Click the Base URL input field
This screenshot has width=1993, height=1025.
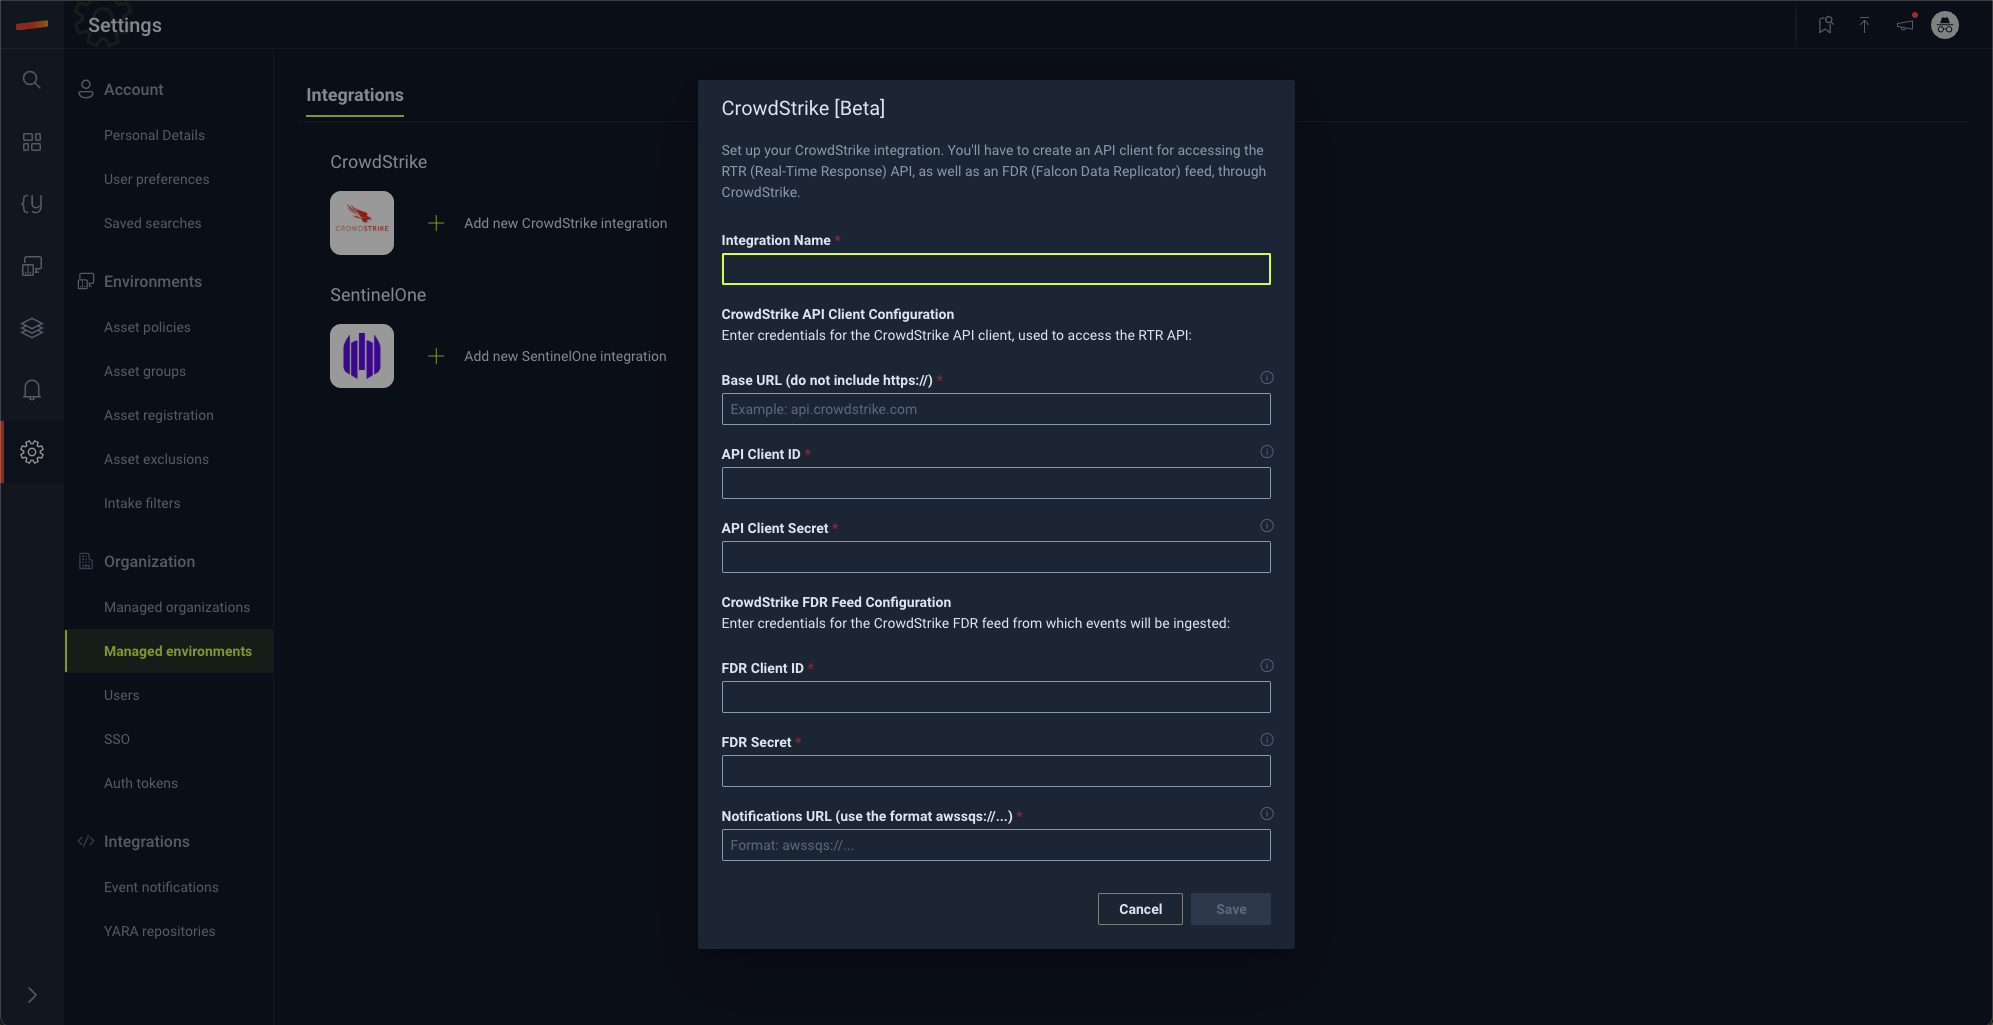996,409
